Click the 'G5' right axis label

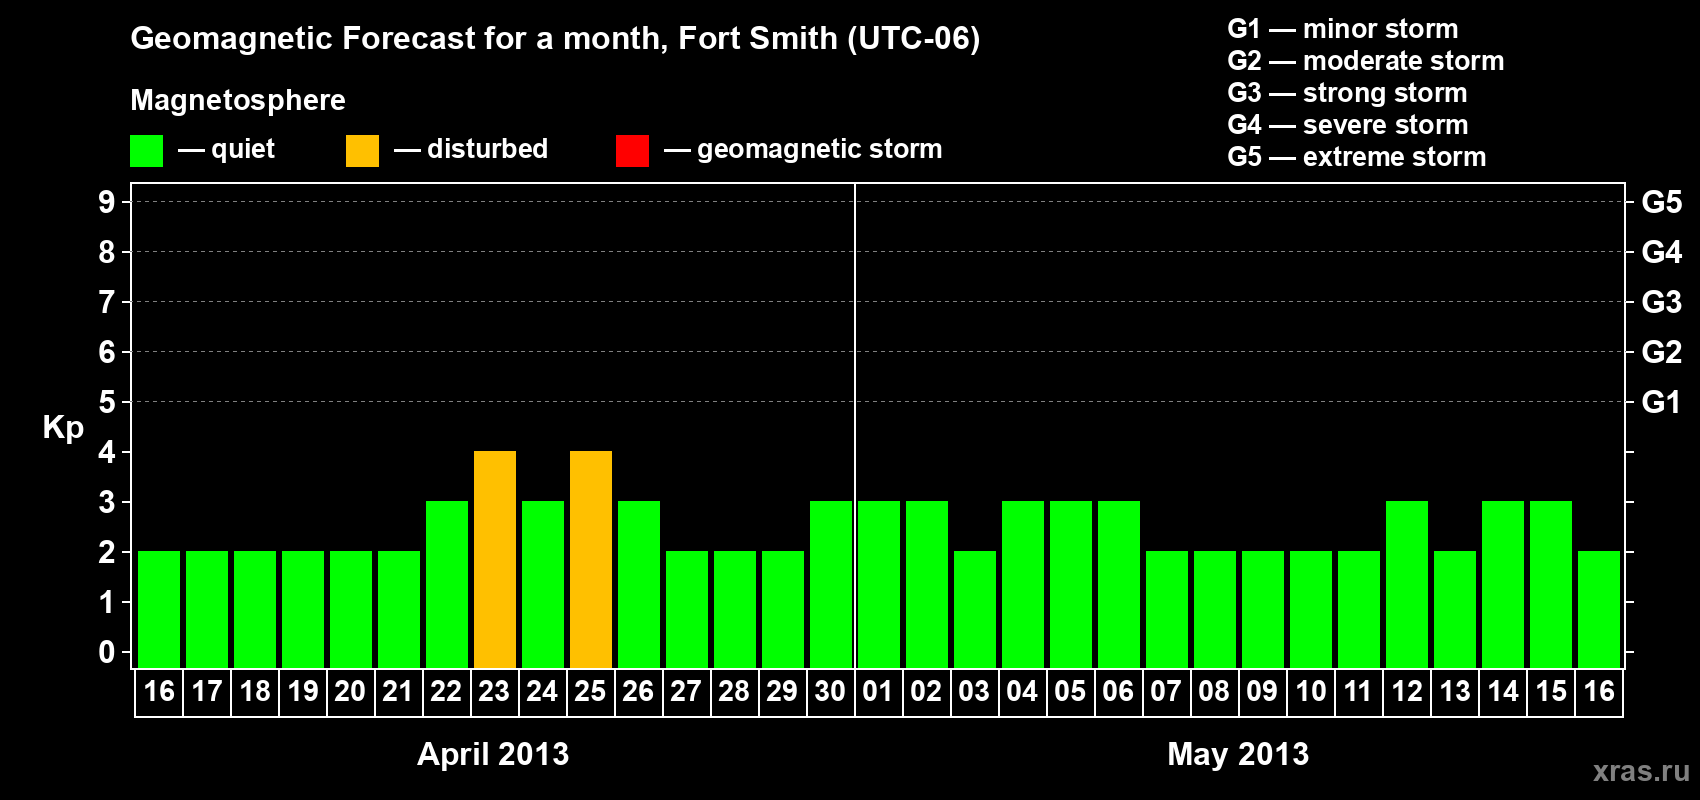[1662, 202]
